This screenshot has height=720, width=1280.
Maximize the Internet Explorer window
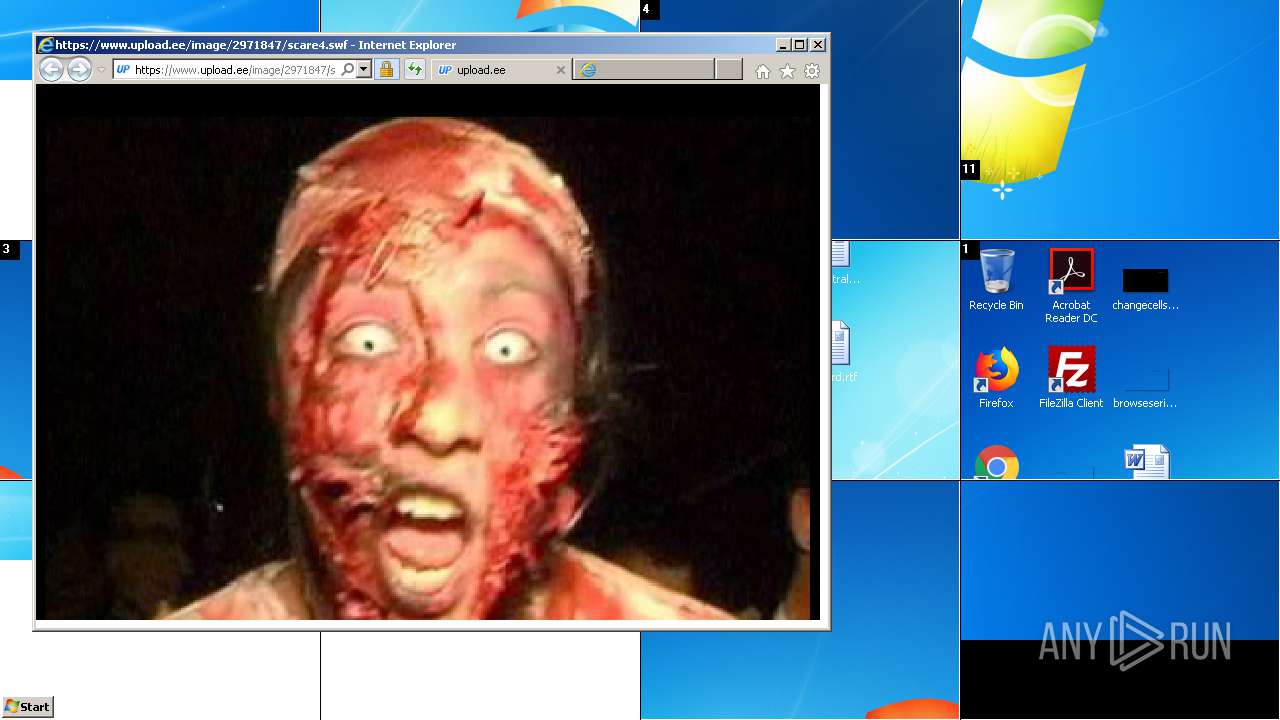click(x=800, y=45)
